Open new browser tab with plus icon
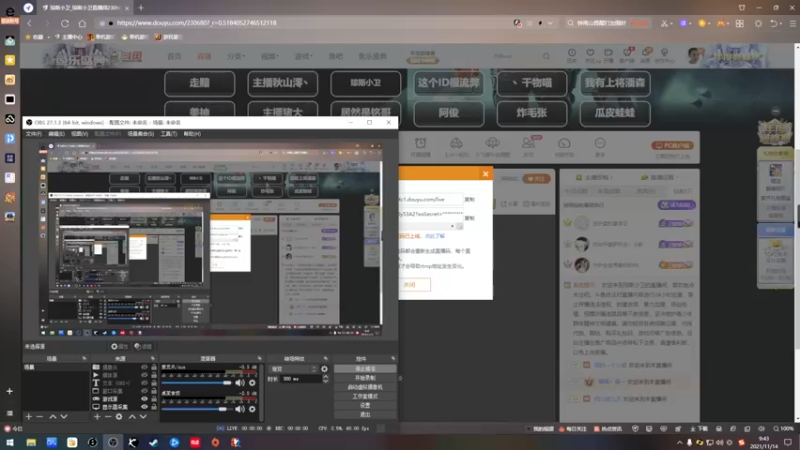This screenshot has height=450, width=800. click(141, 8)
